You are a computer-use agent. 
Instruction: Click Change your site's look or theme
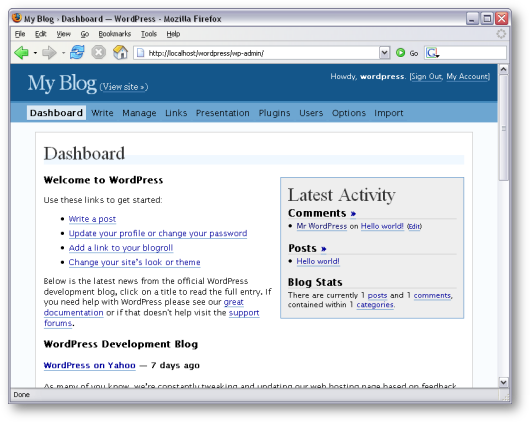tap(135, 262)
